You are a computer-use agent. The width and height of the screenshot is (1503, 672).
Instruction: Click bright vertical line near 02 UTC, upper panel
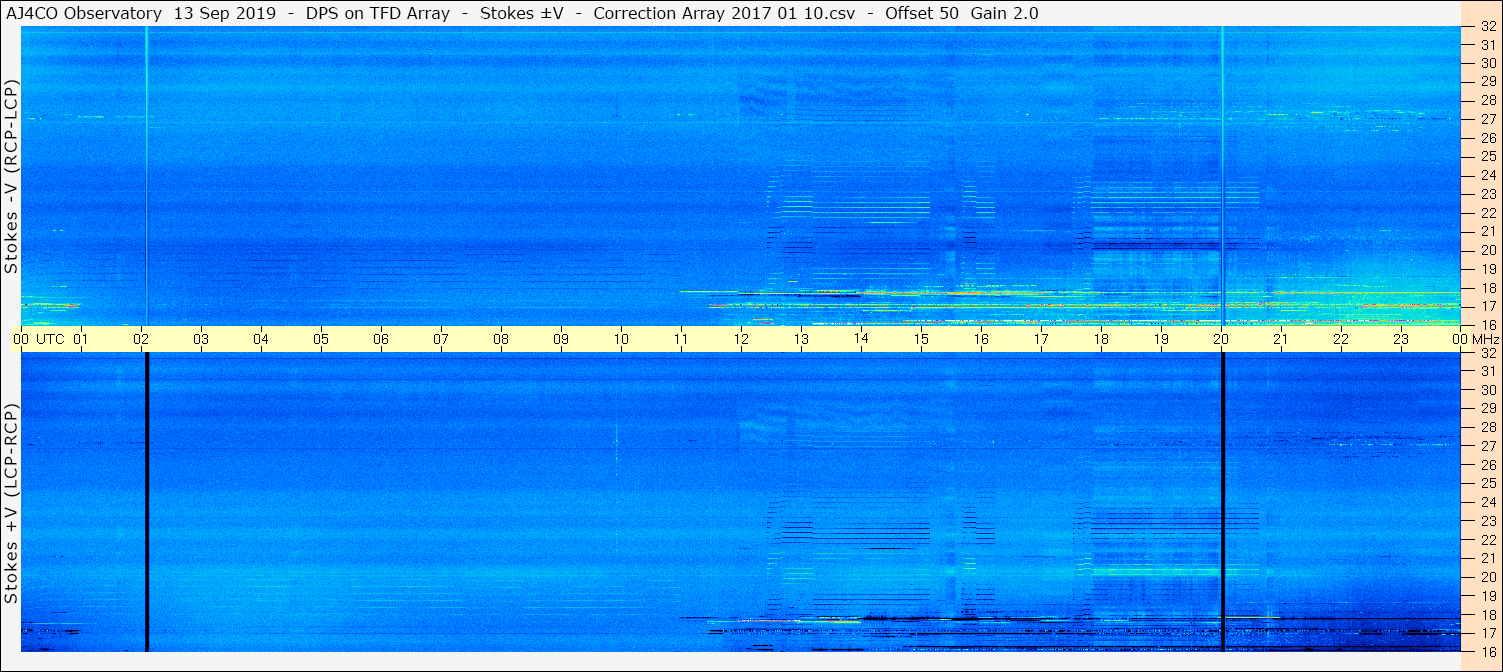pyautogui.click(x=147, y=176)
